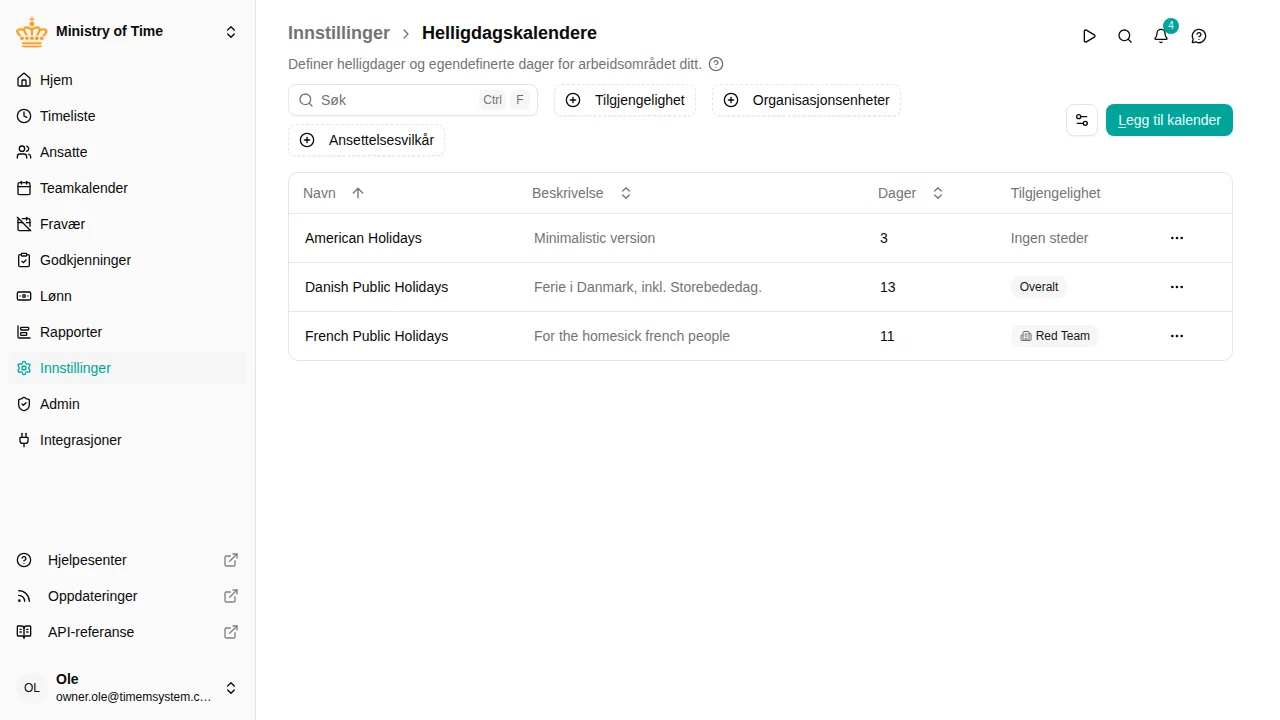Click the Rapporter chart icon
Screen dimensions: 1280x720
(24, 332)
